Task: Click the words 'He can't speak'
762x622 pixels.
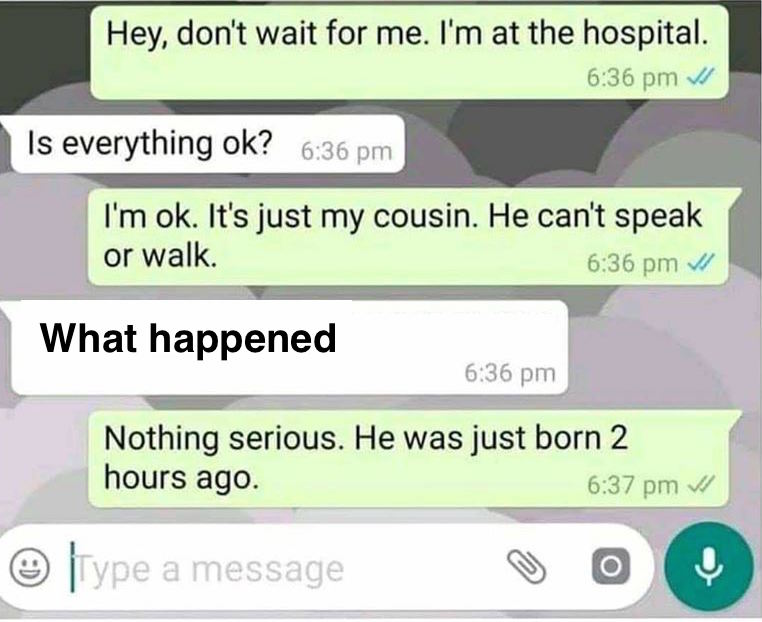Action: coord(595,217)
